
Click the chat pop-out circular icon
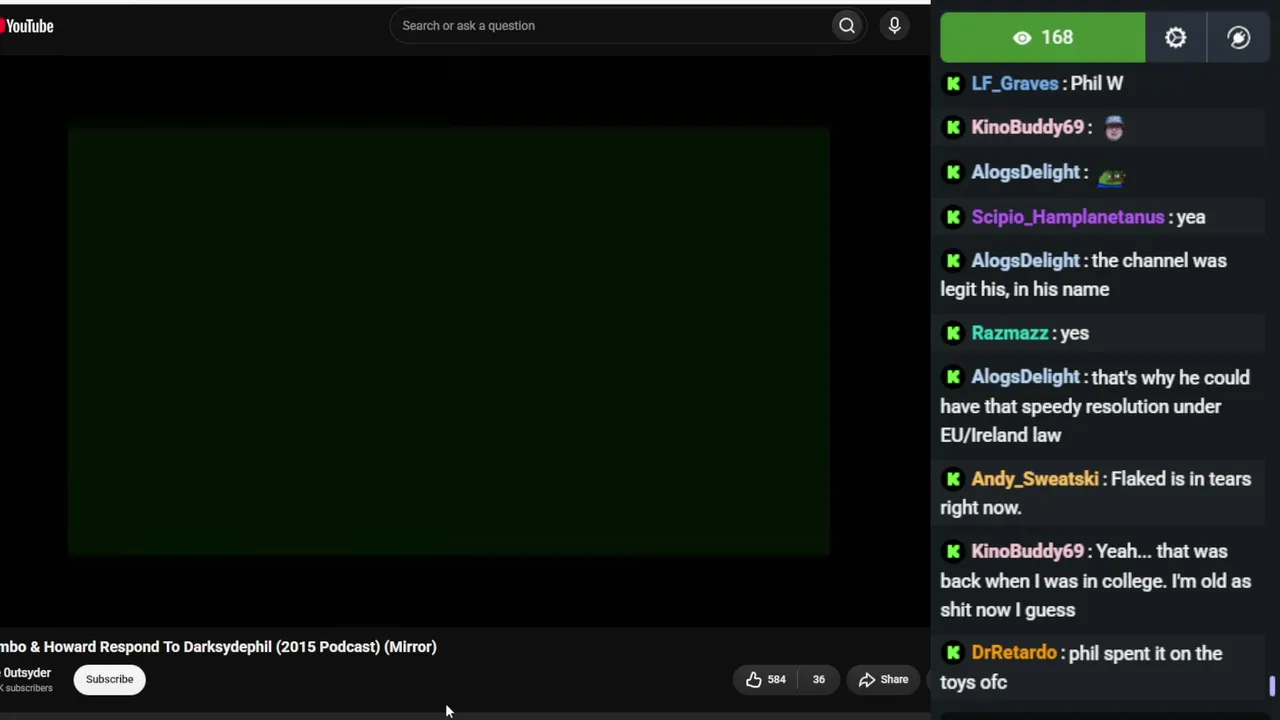tap(1239, 38)
